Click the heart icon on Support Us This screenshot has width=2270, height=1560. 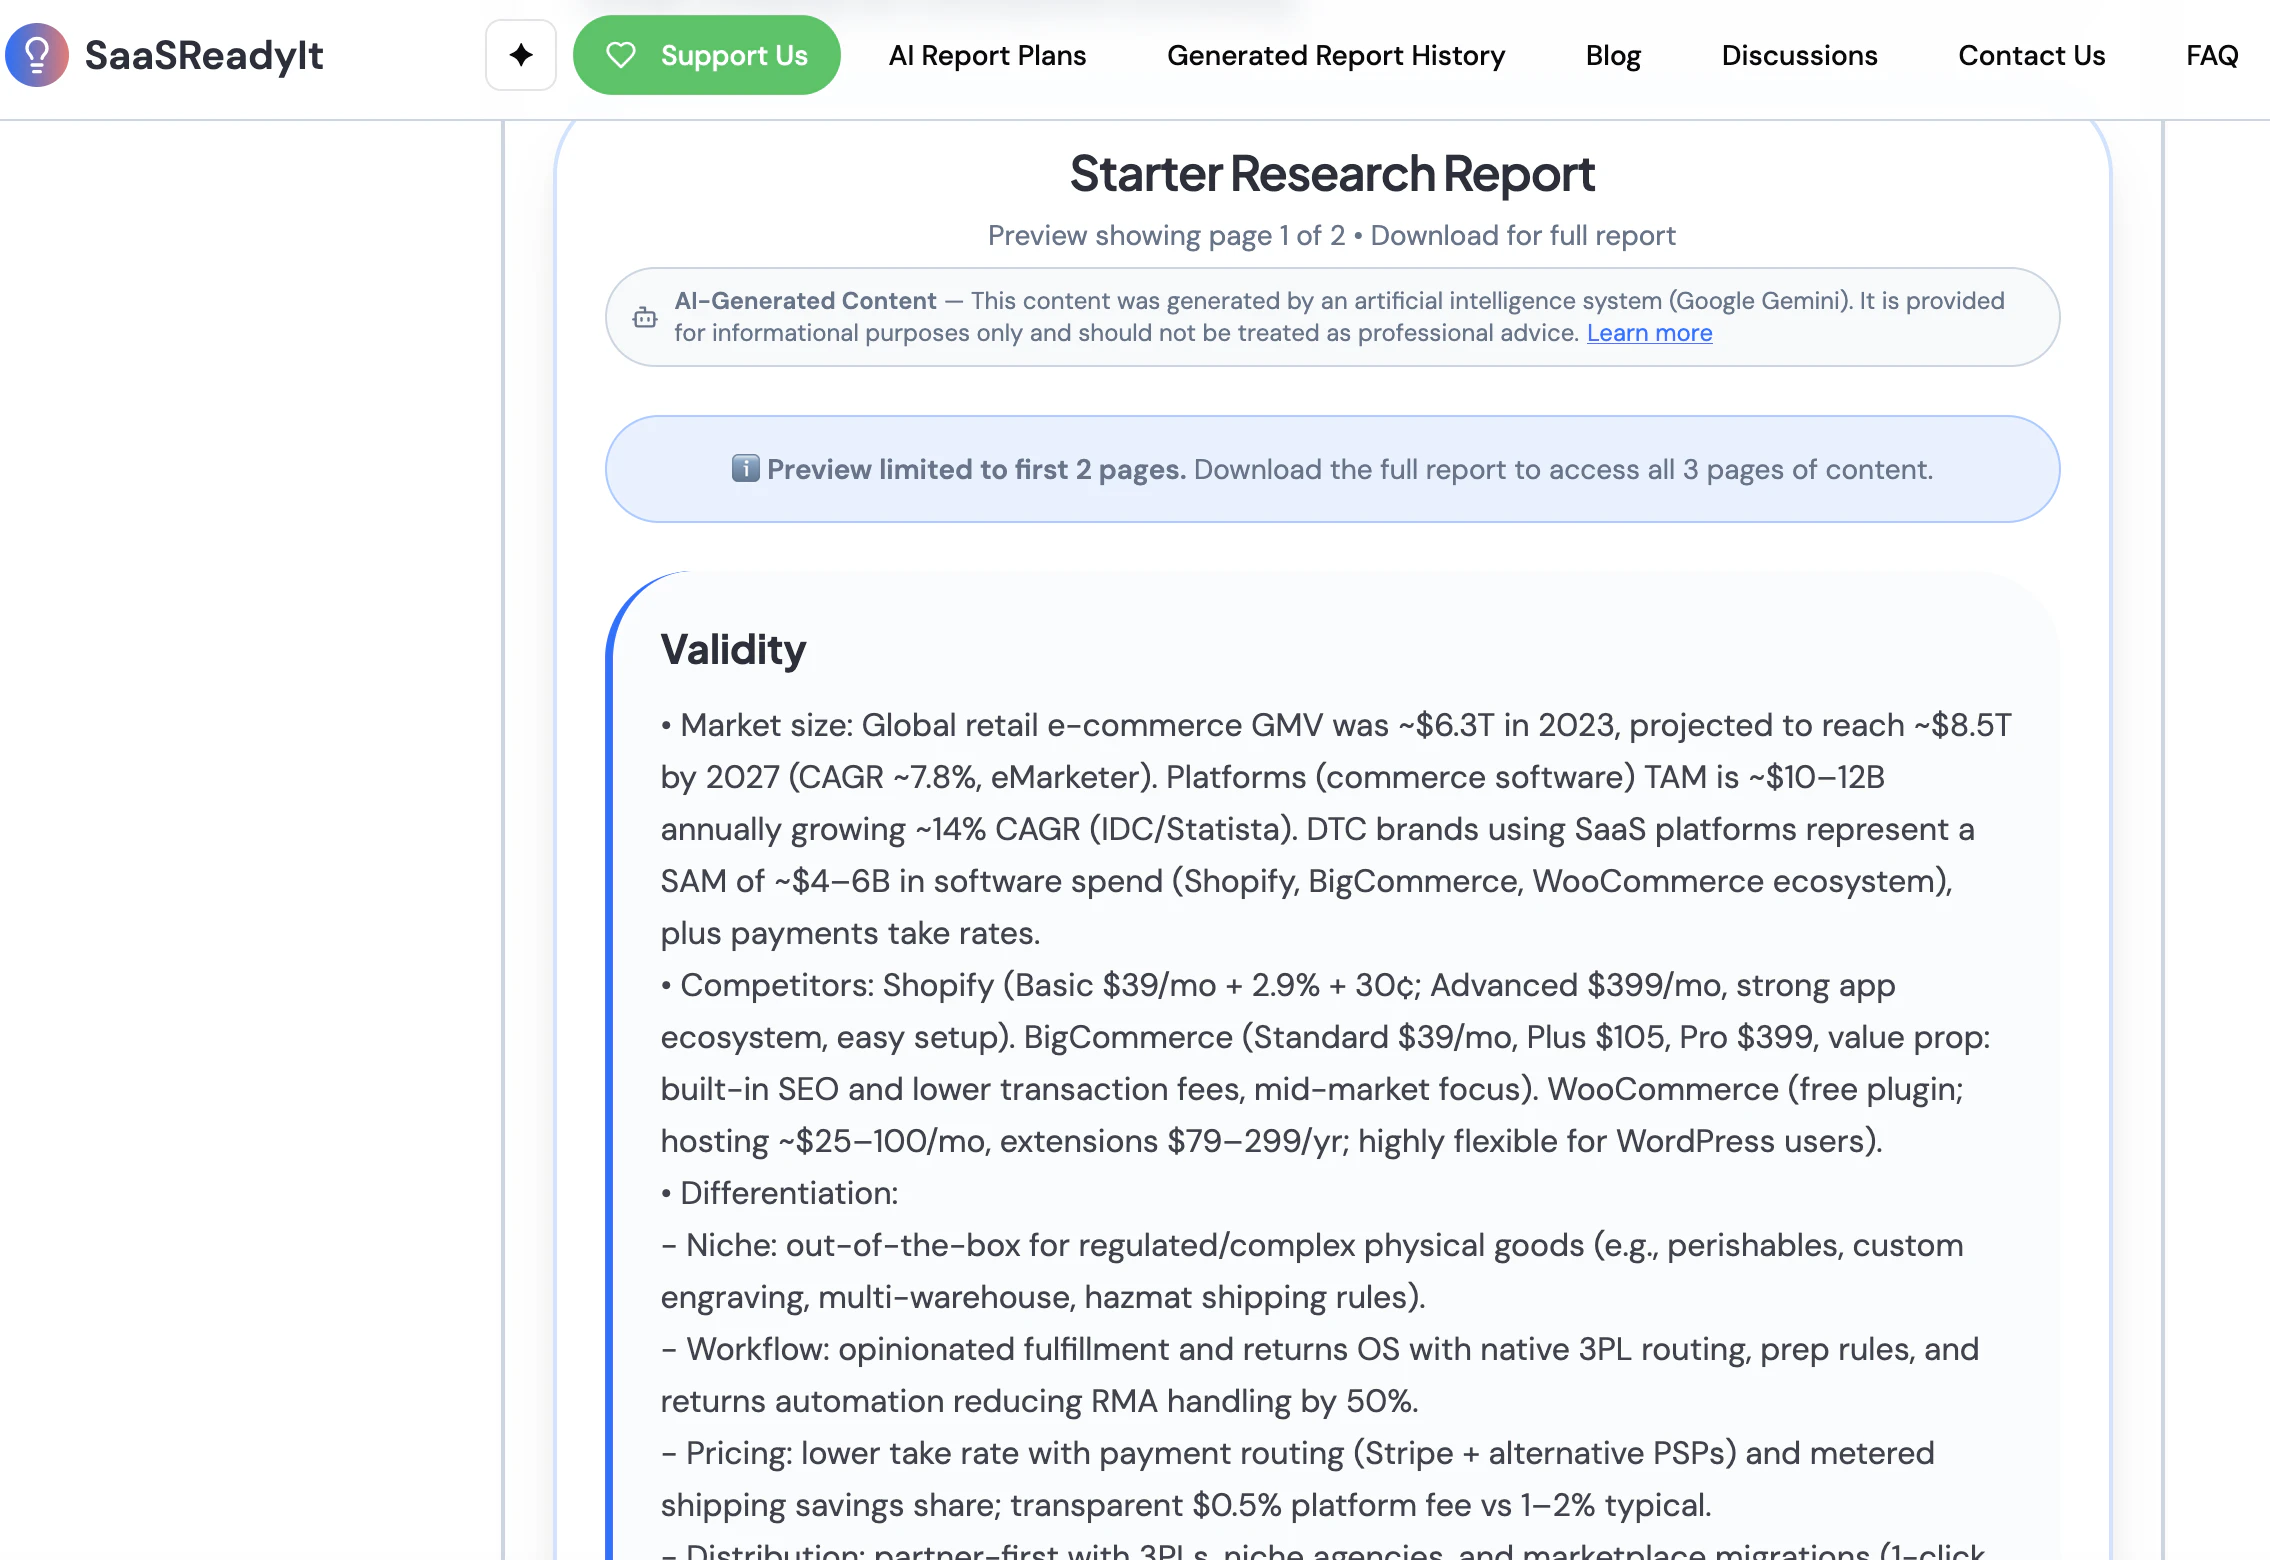pyautogui.click(x=621, y=55)
